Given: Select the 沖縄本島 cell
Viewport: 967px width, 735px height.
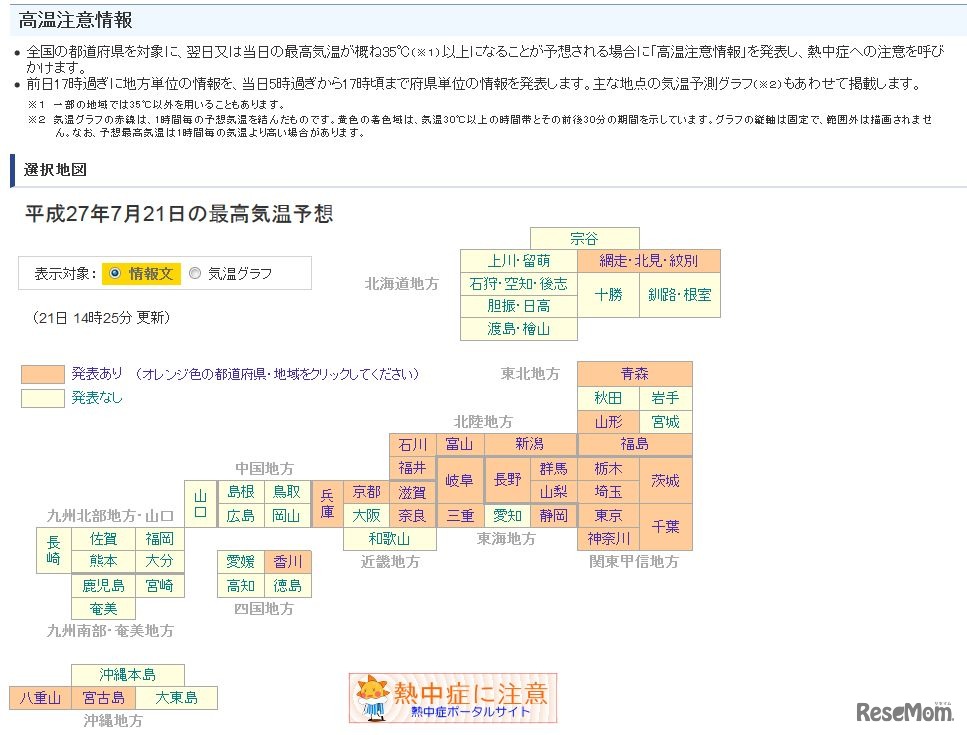Looking at the screenshot, I should click(x=125, y=674).
